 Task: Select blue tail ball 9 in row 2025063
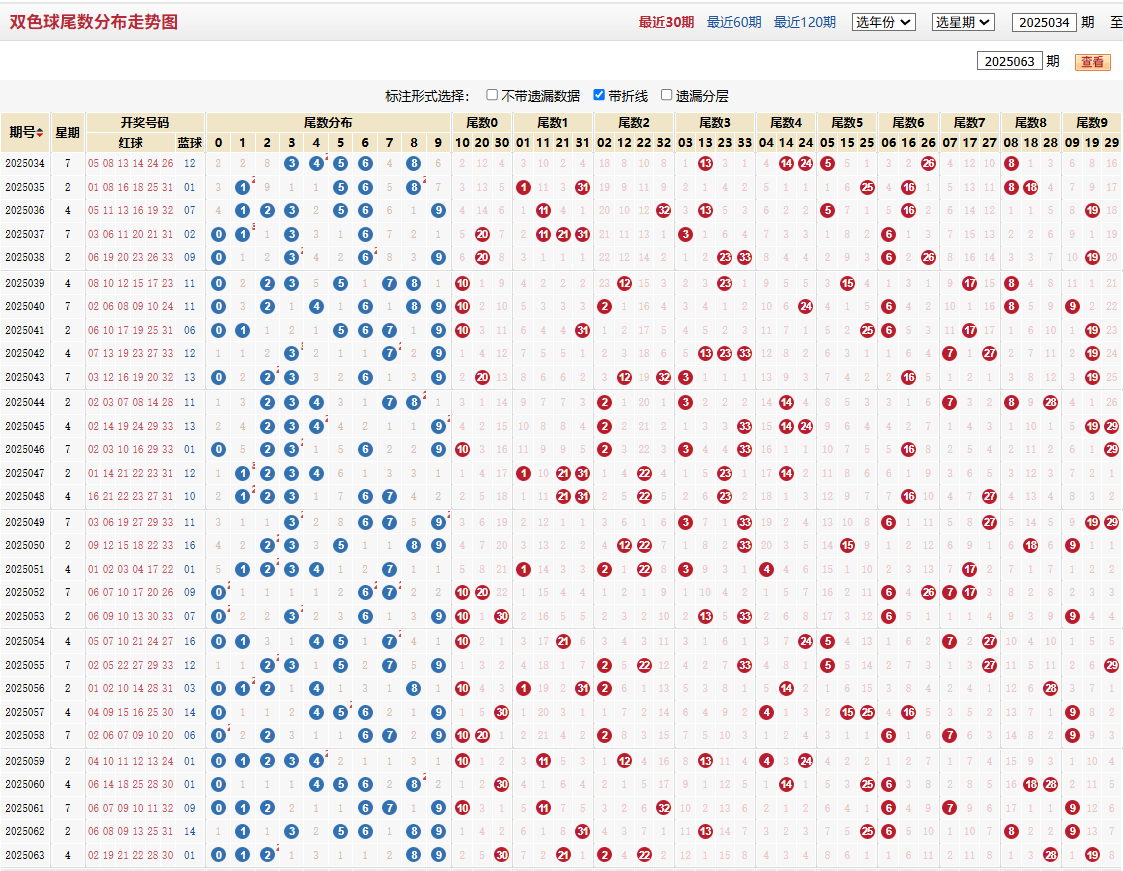439,855
